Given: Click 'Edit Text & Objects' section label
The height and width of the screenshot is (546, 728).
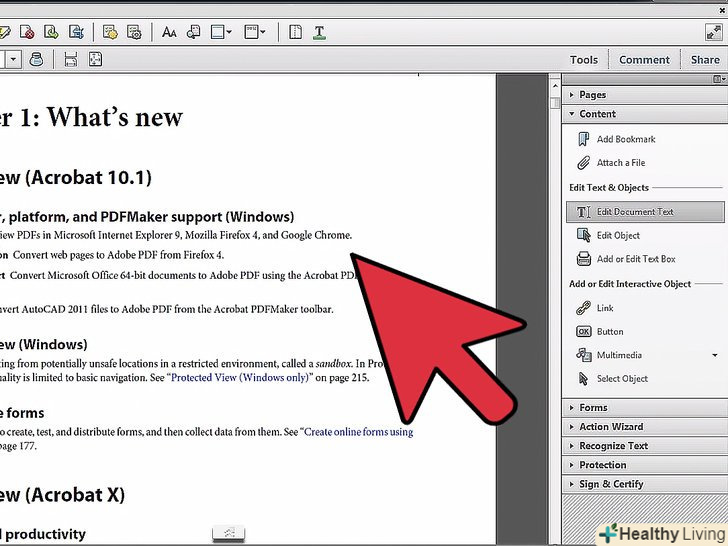Looking at the screenshot, I should [x=609, y=188].
